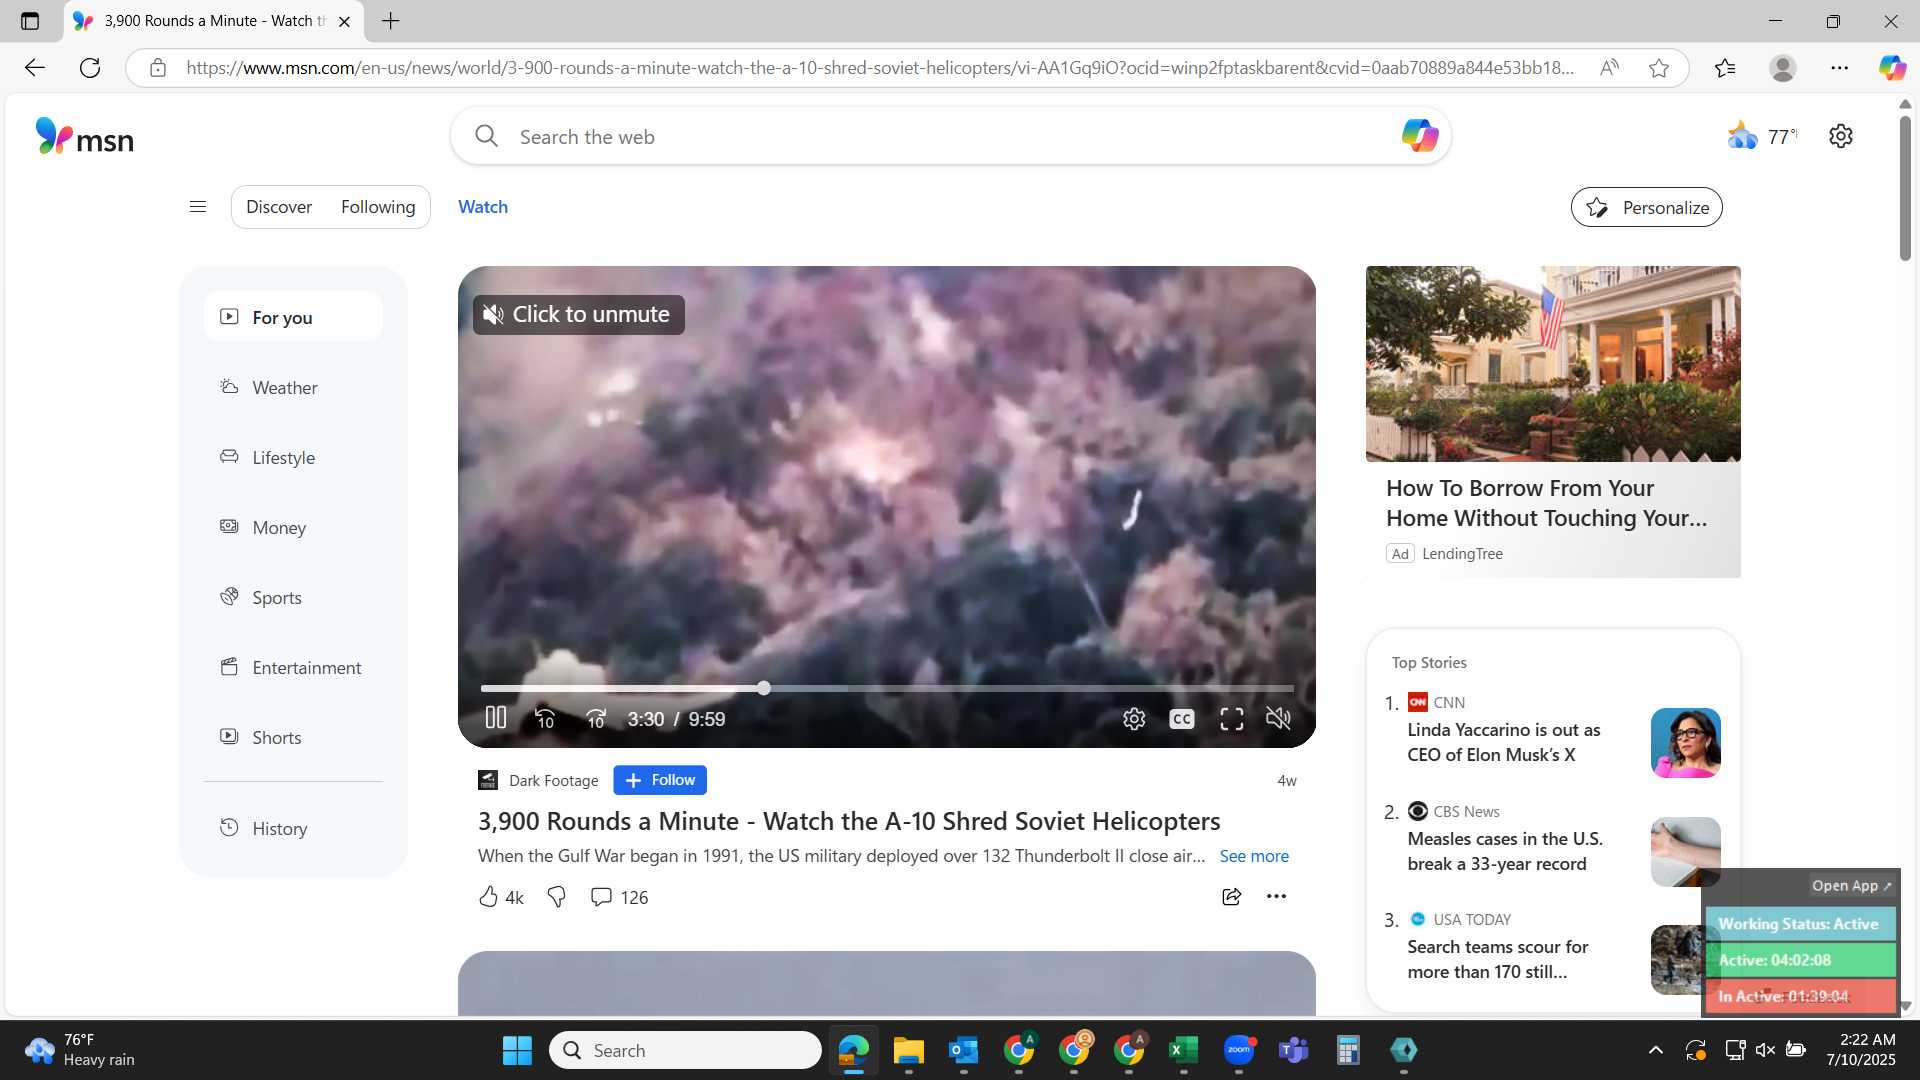Screen dimensions: 1920x1080
Task: Open Money category
Action: pyautogui.click(x=293, y=527)
